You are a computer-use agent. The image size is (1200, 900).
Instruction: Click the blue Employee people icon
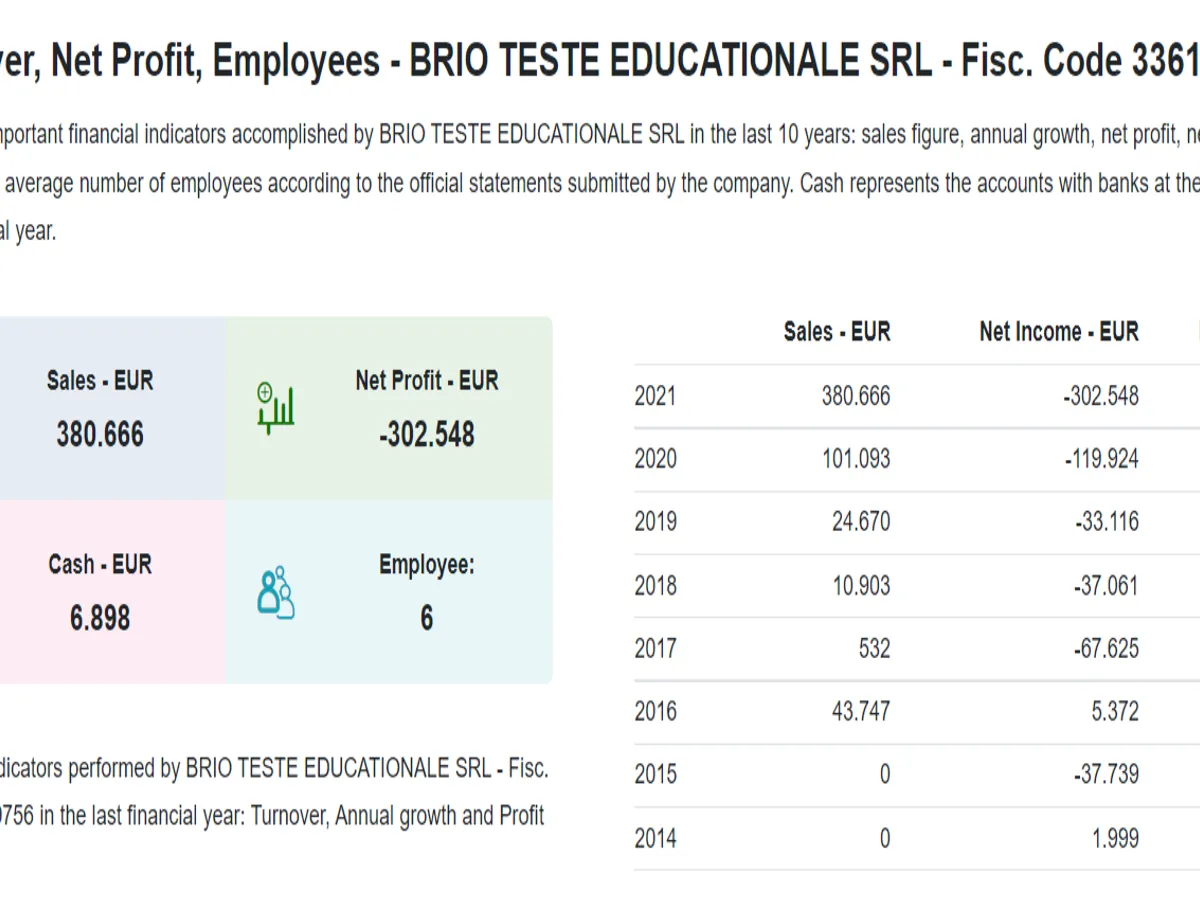click(276, 592)
